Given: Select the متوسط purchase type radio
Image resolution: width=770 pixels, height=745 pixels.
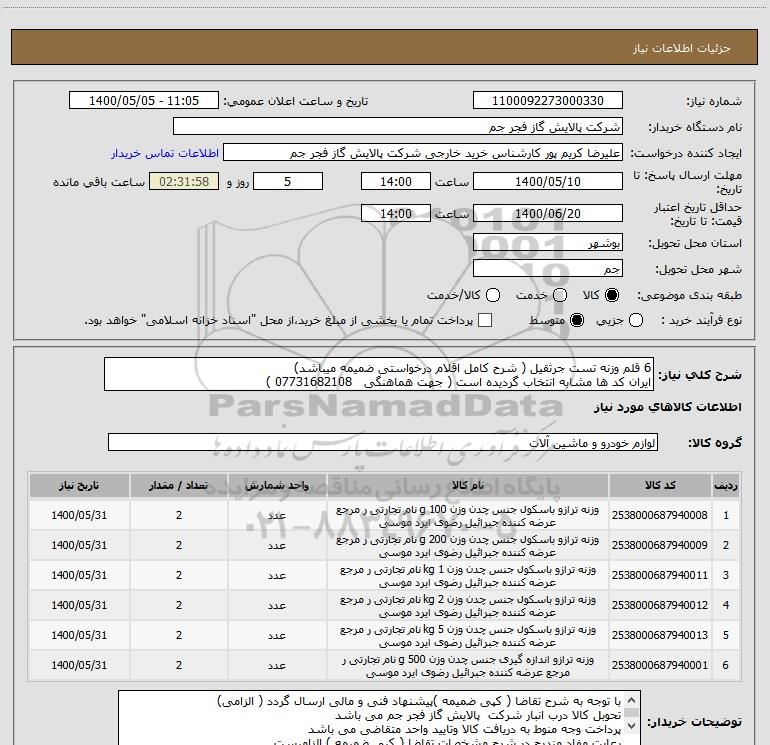Looking at the screenshot, I should point(577,320).
